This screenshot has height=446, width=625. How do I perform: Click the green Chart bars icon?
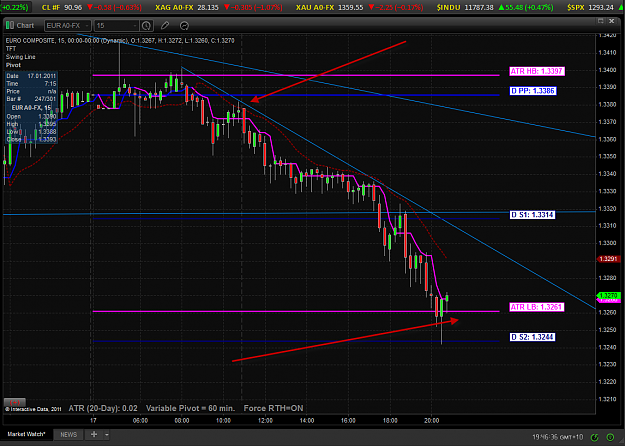pos(10,26)
